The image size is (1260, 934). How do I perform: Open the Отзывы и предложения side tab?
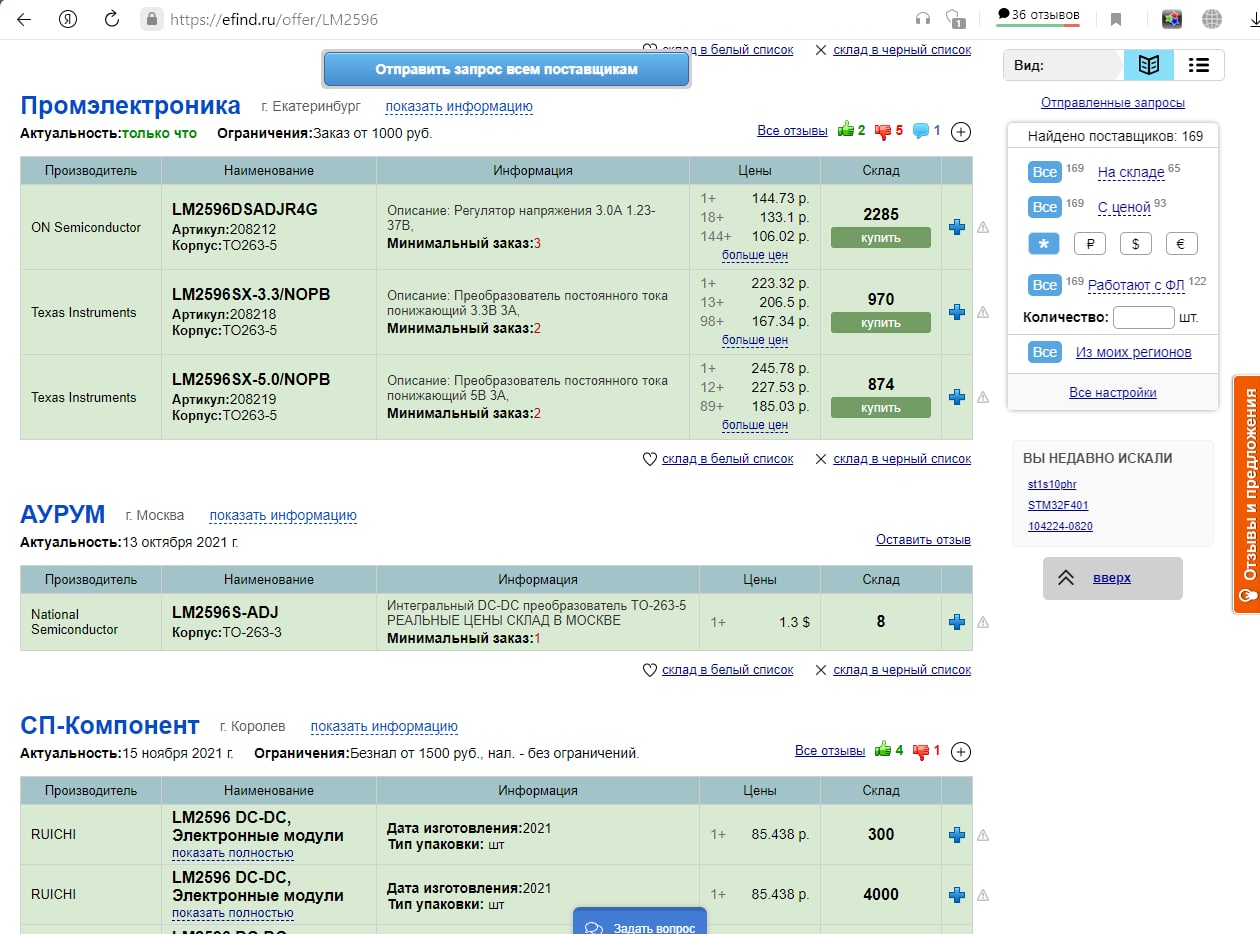point(1247,494)
